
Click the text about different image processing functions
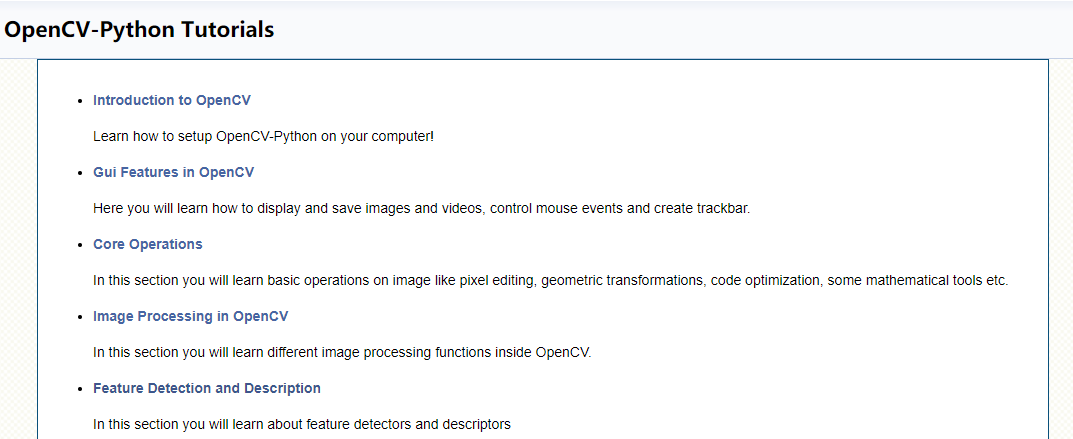(x=342, y=352)
